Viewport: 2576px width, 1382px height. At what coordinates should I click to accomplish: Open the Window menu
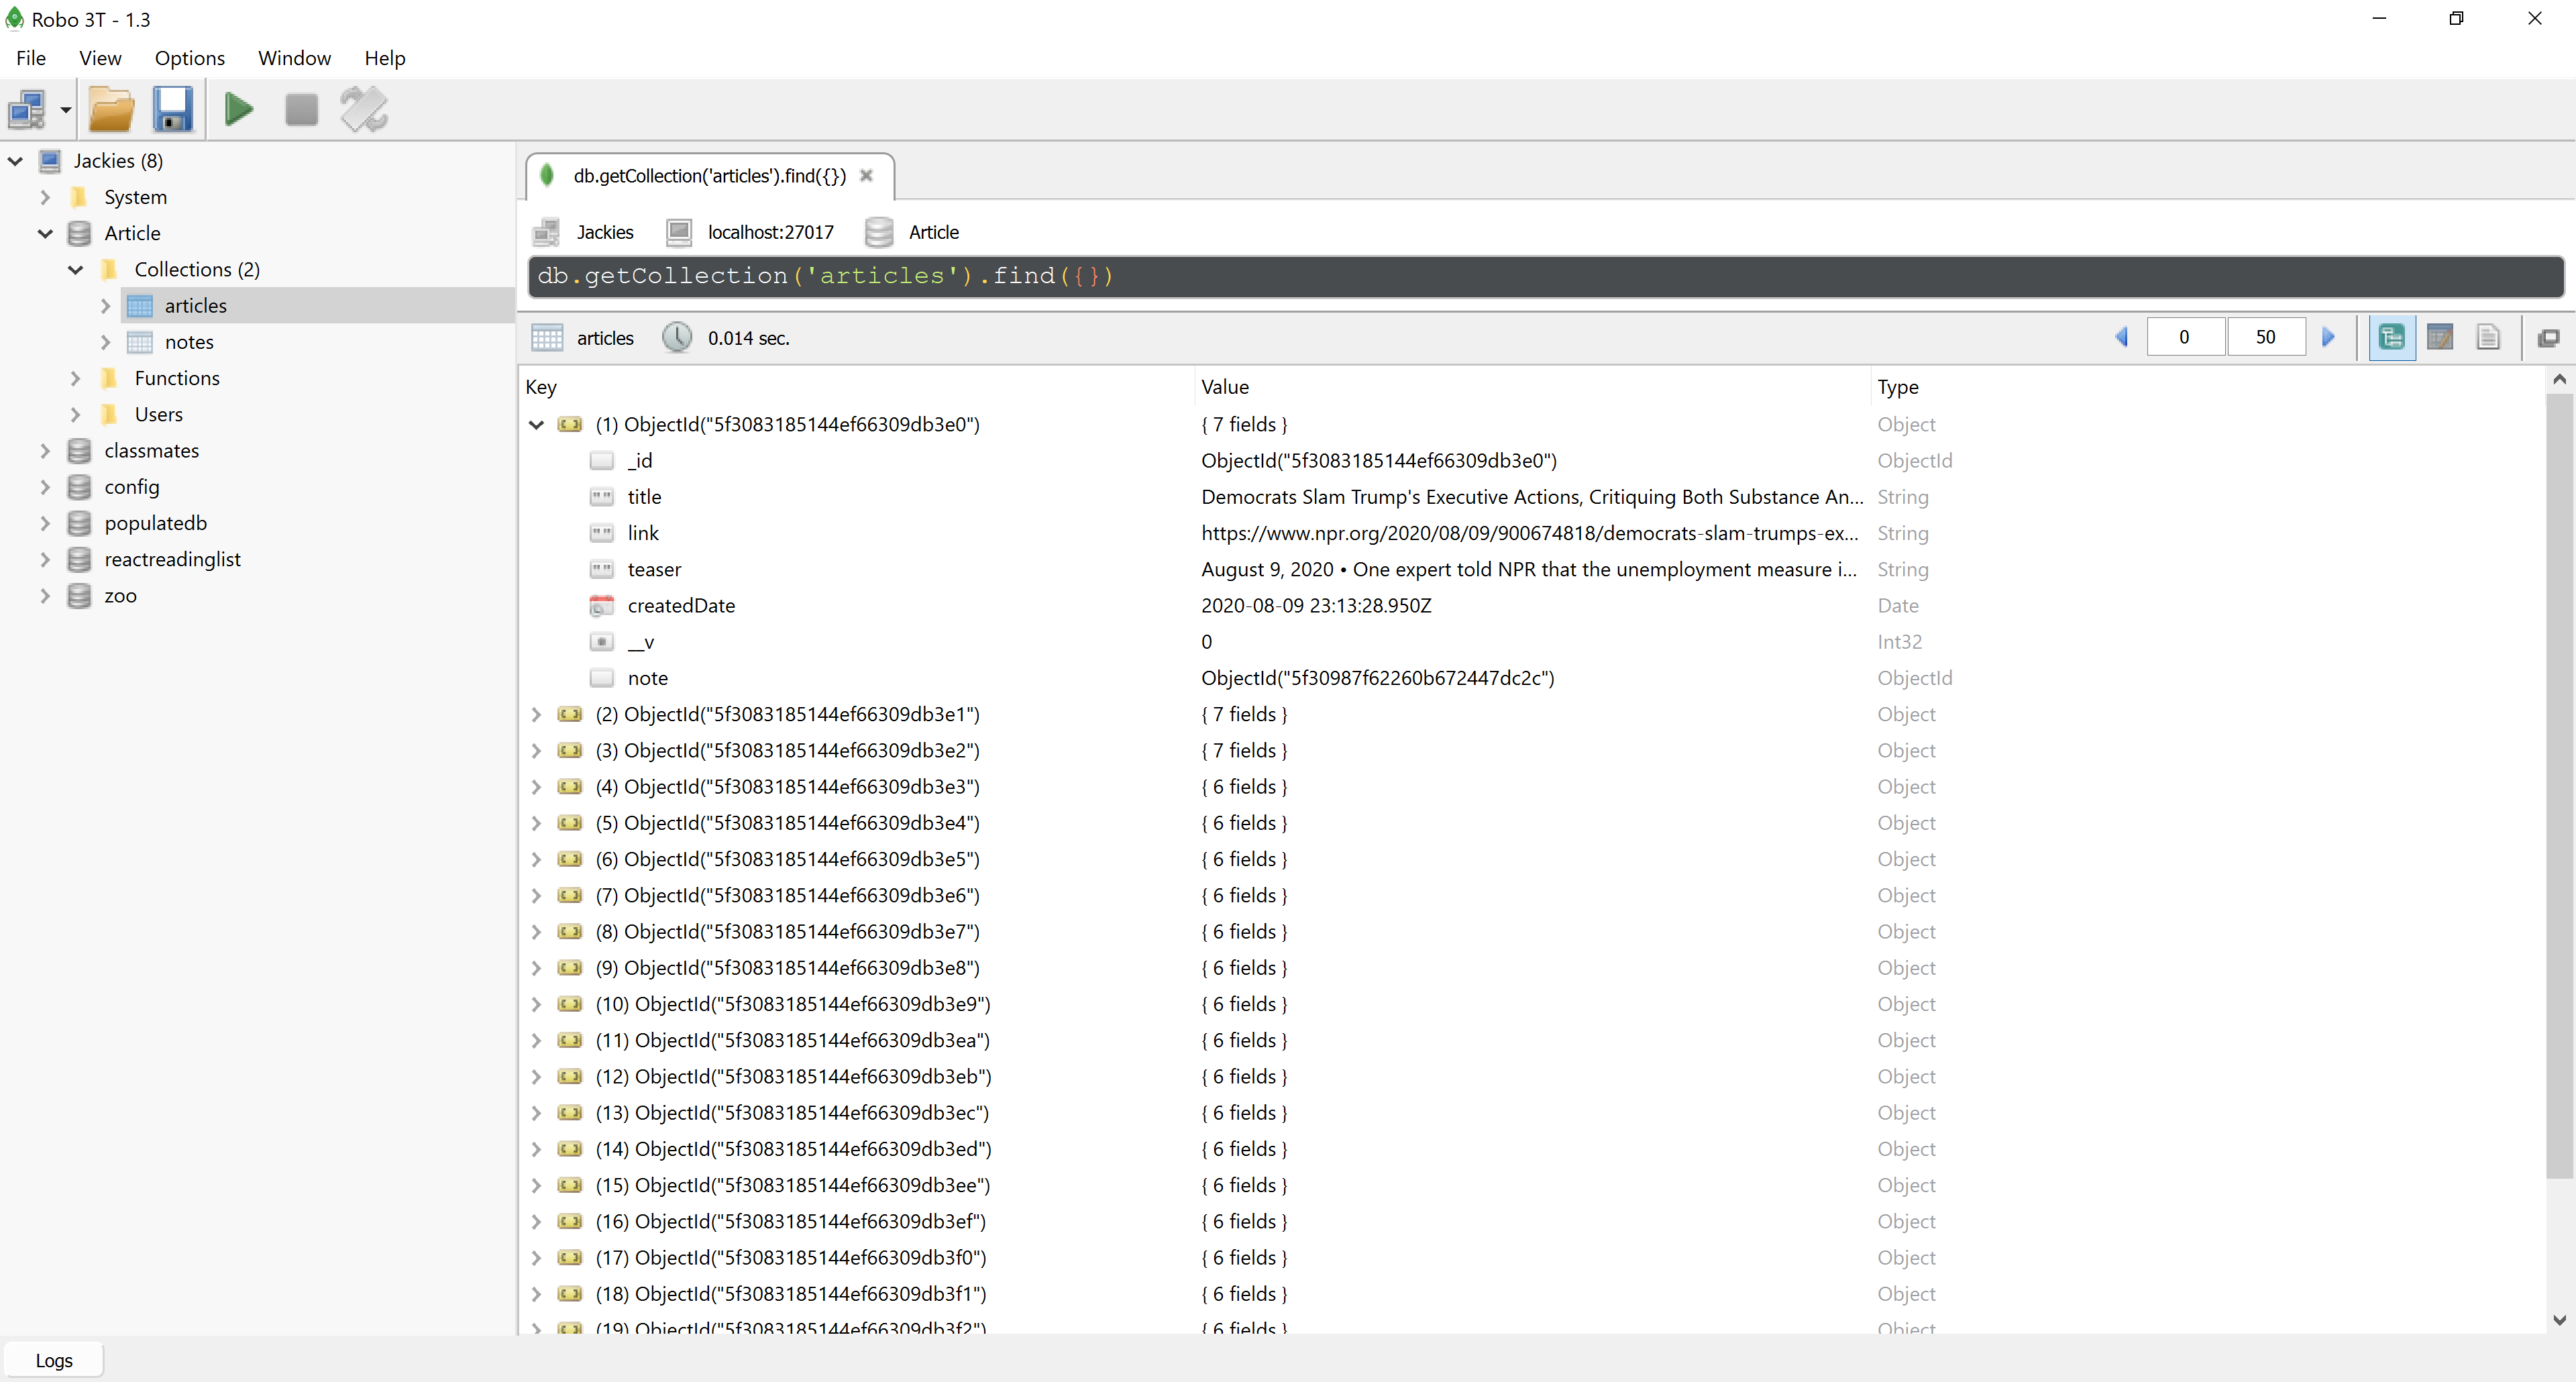294,58
